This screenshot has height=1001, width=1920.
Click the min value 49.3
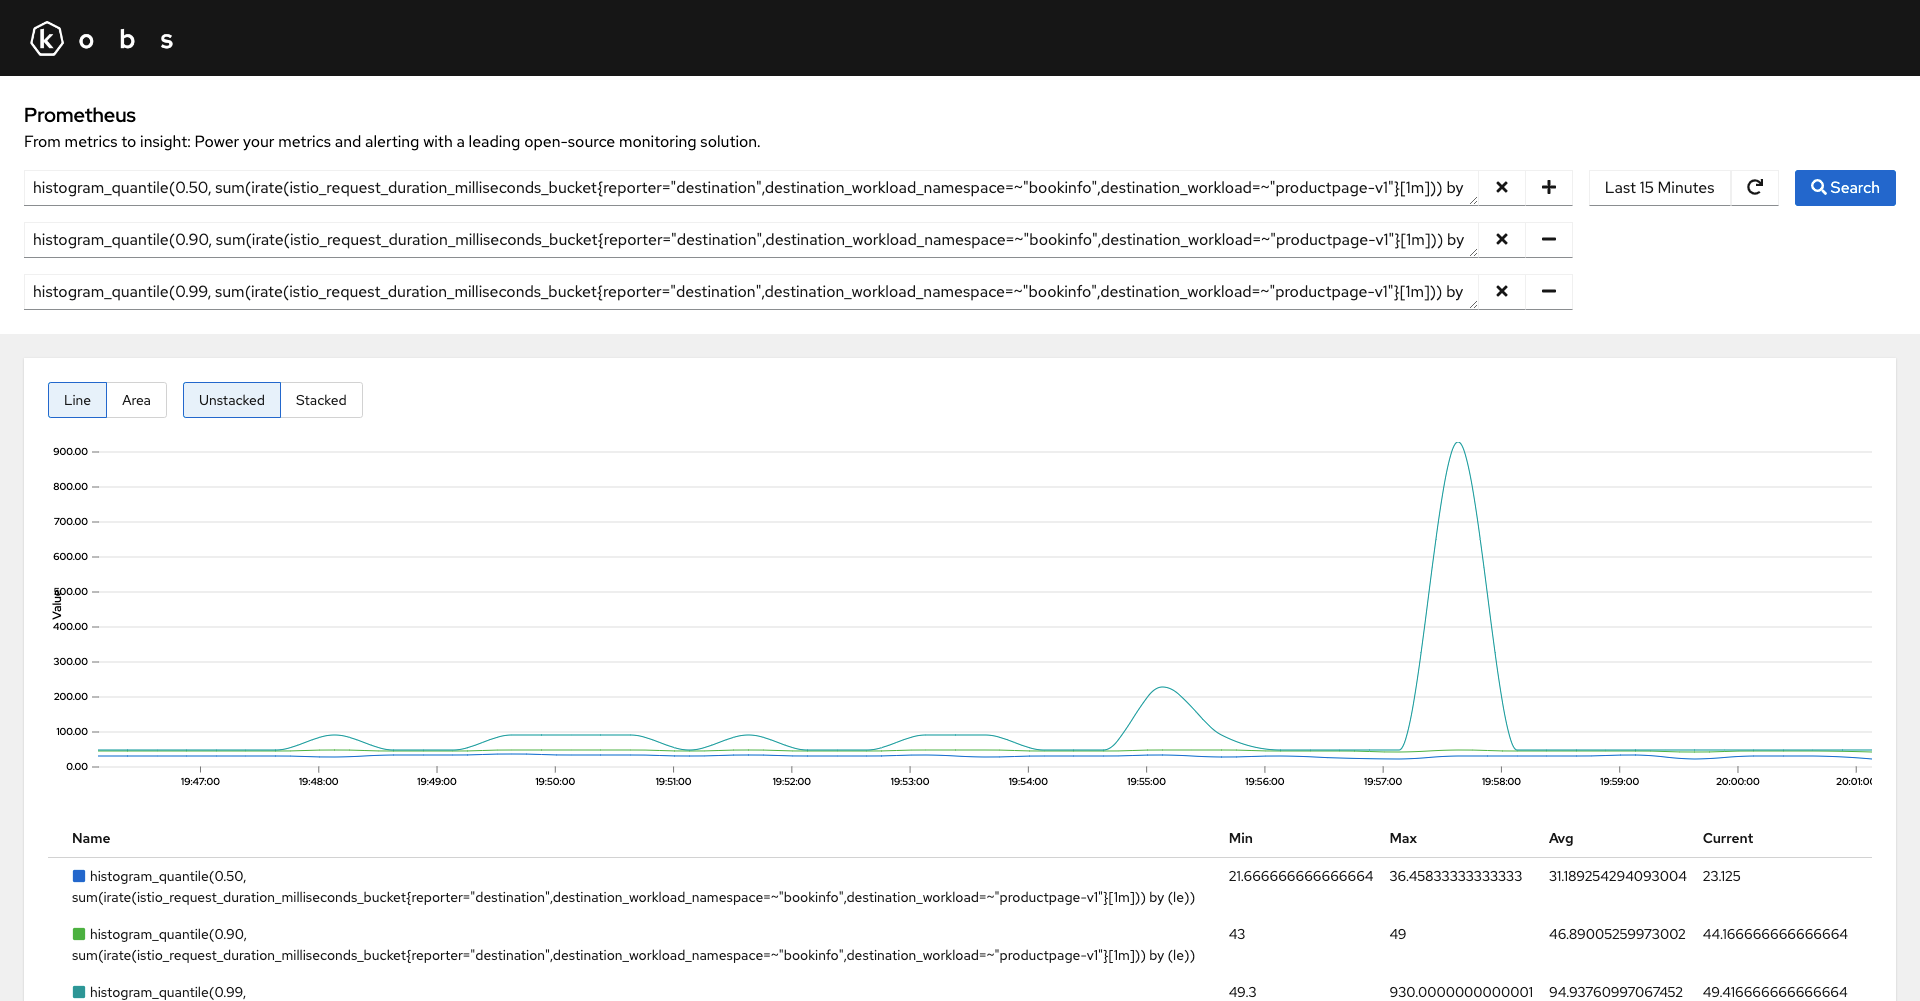pos(1243,992)
